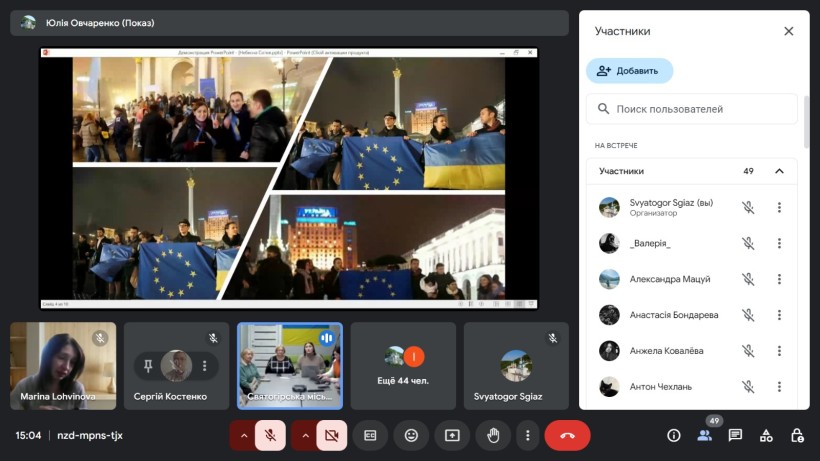Open audio settings arrow beside microphone button
This screenshot has width=820, height=461.
point(244,435)
